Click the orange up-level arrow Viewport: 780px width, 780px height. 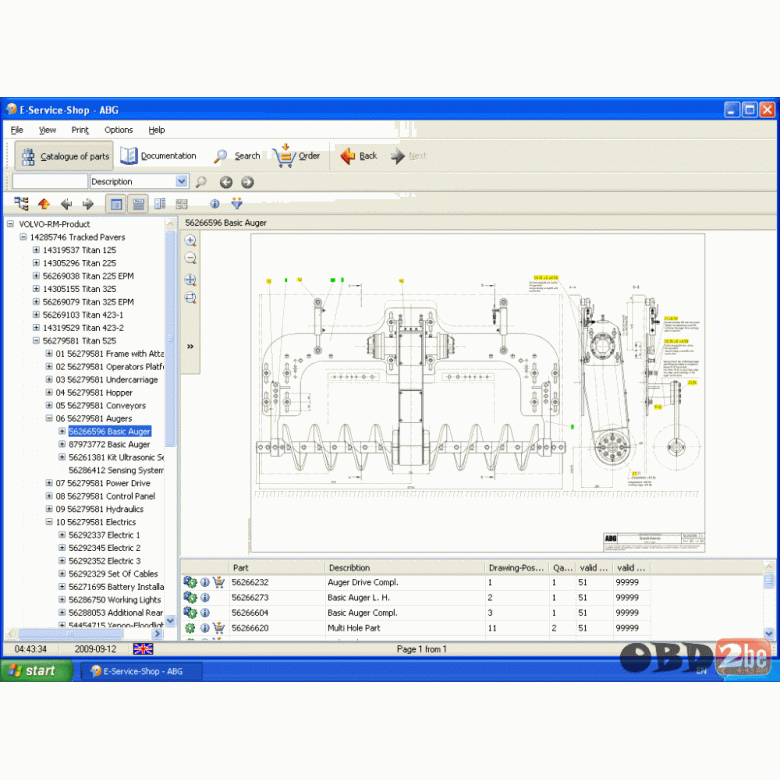pos(44,203)
